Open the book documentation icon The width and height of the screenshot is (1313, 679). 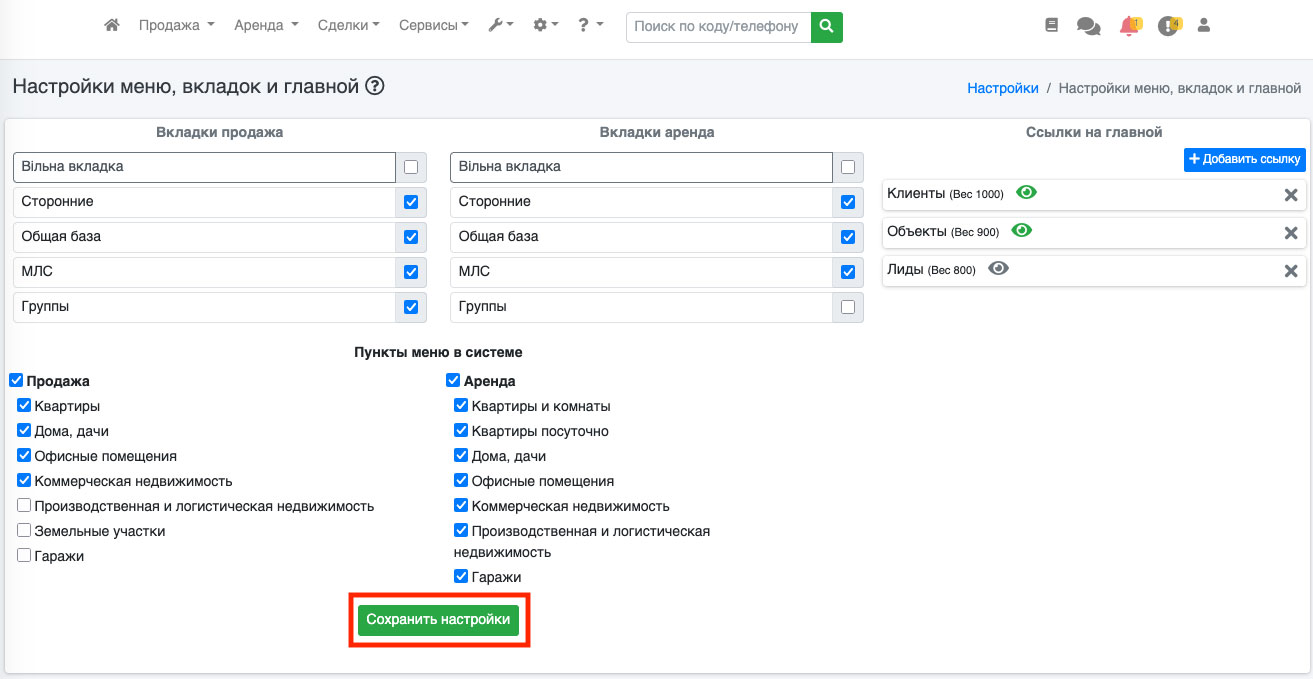pos(1051,26)
